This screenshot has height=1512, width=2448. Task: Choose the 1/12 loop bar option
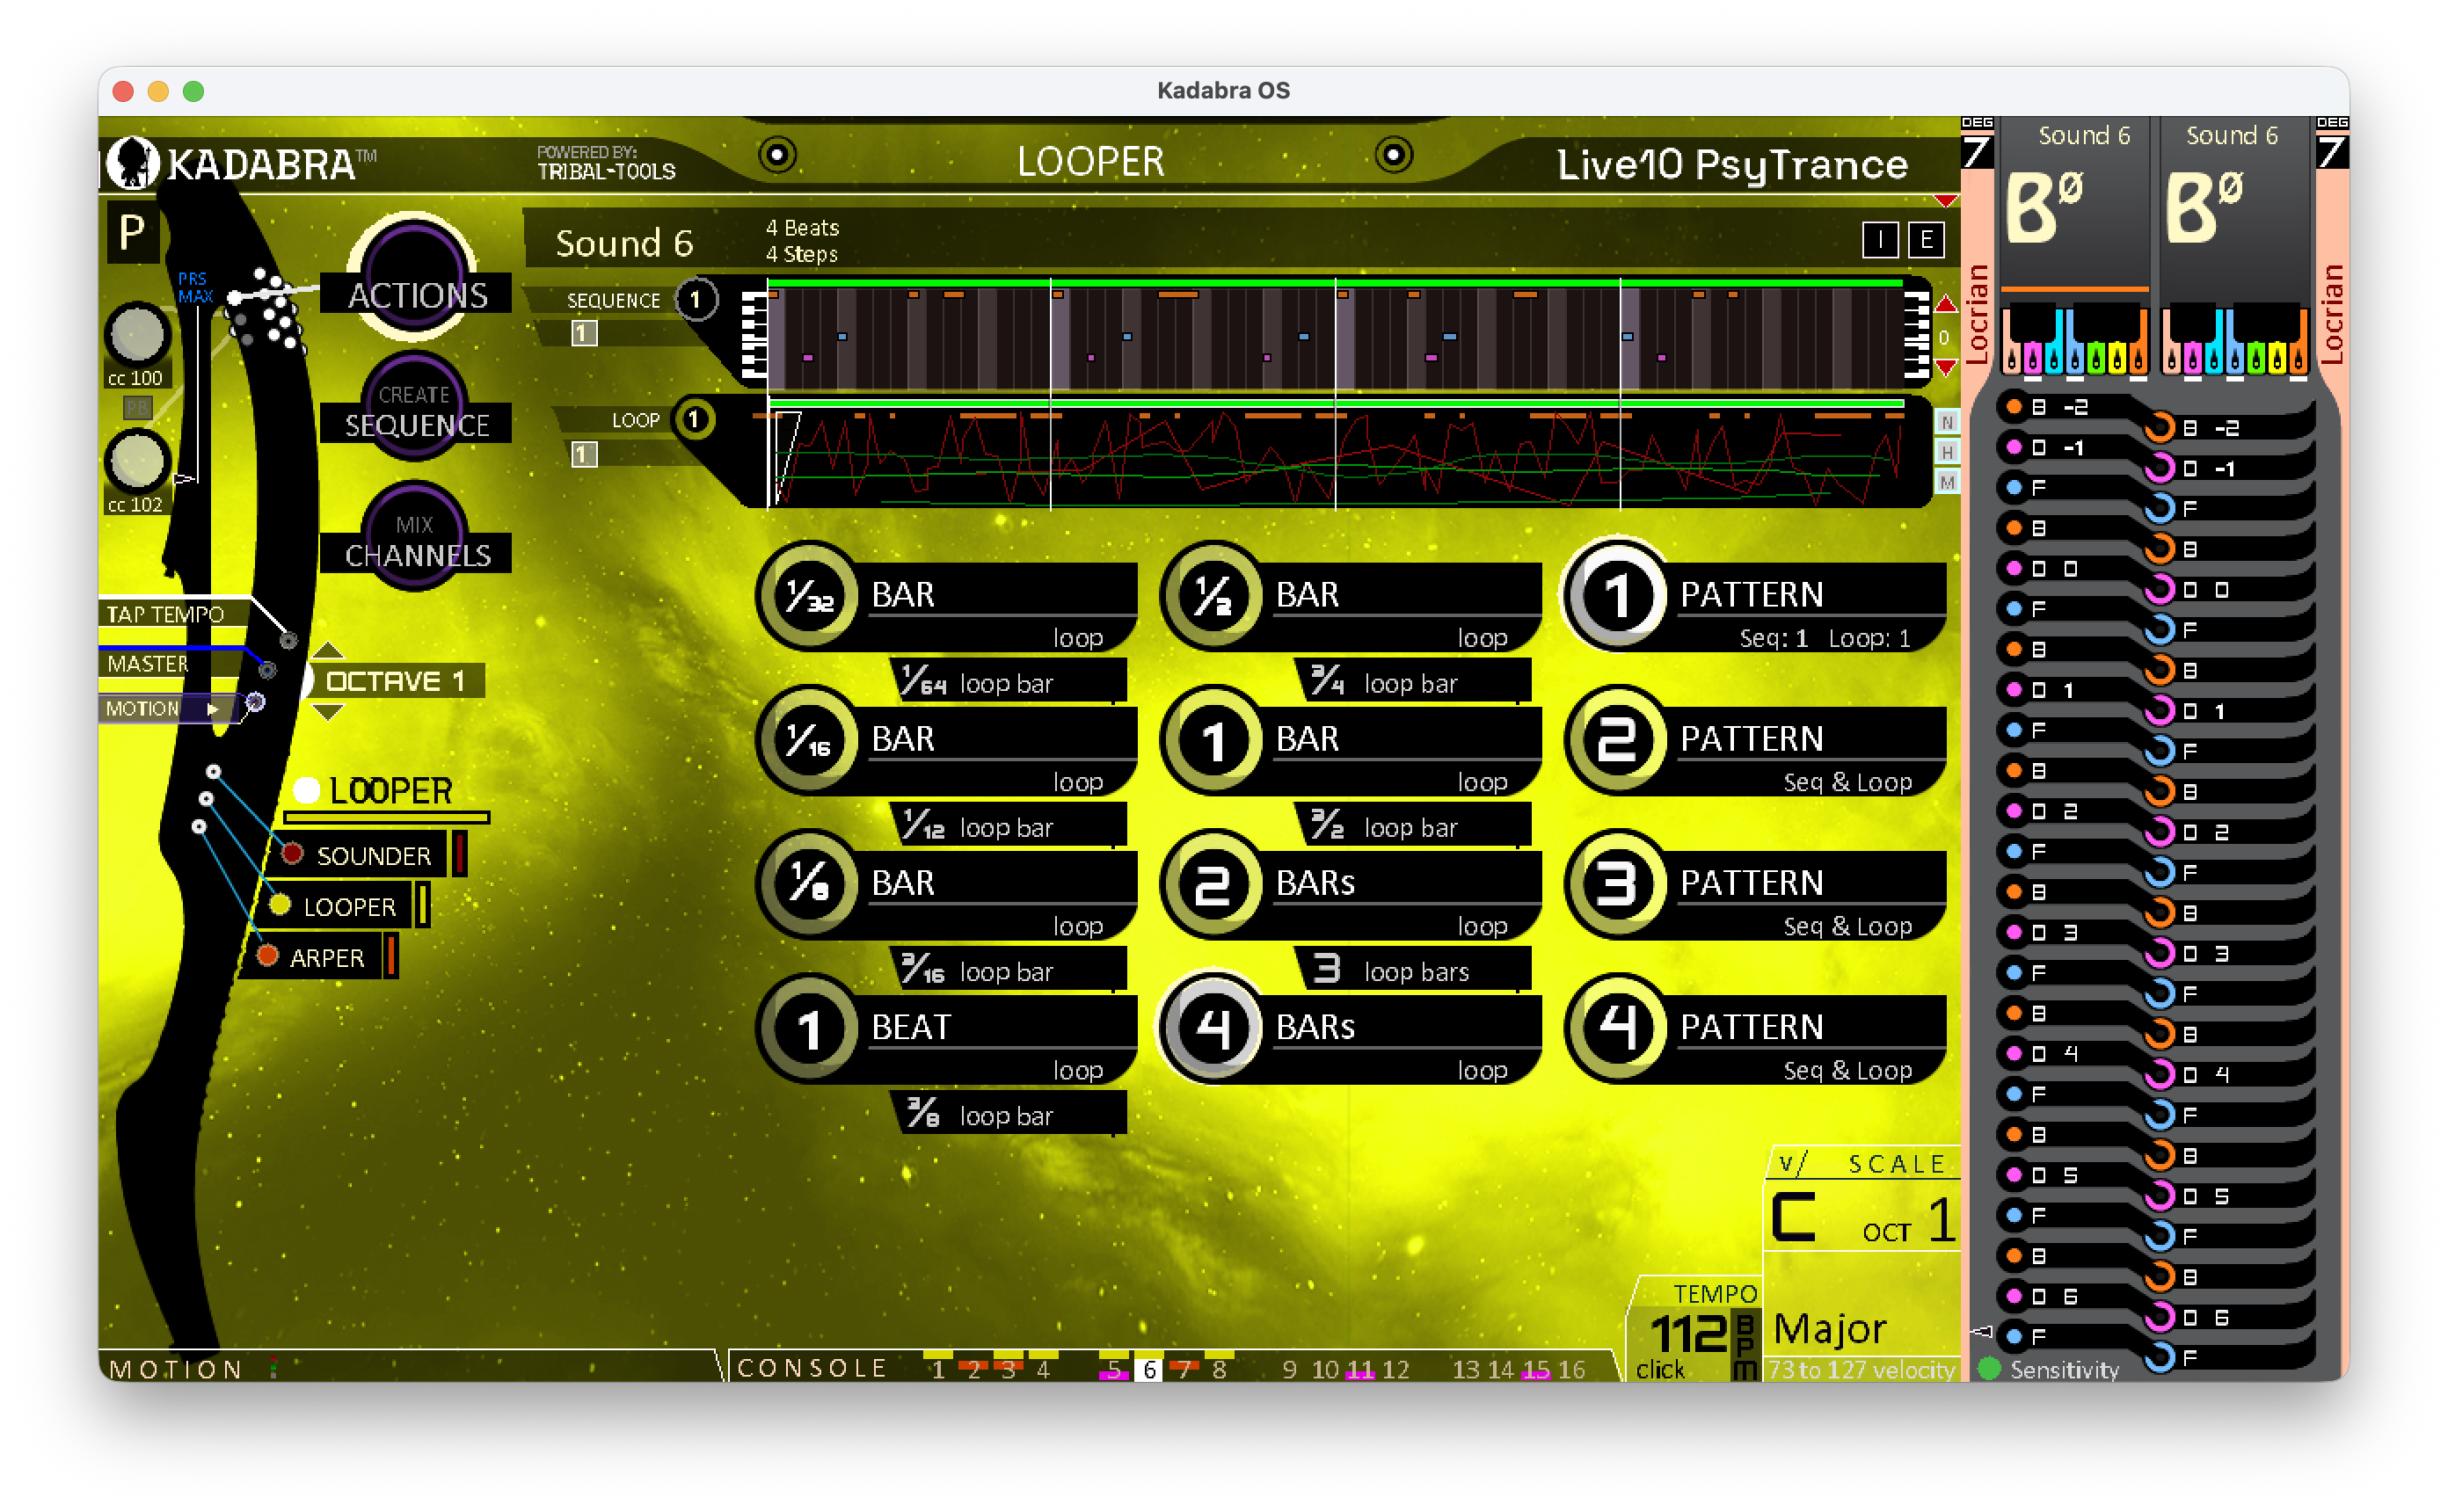(1010, 826)
